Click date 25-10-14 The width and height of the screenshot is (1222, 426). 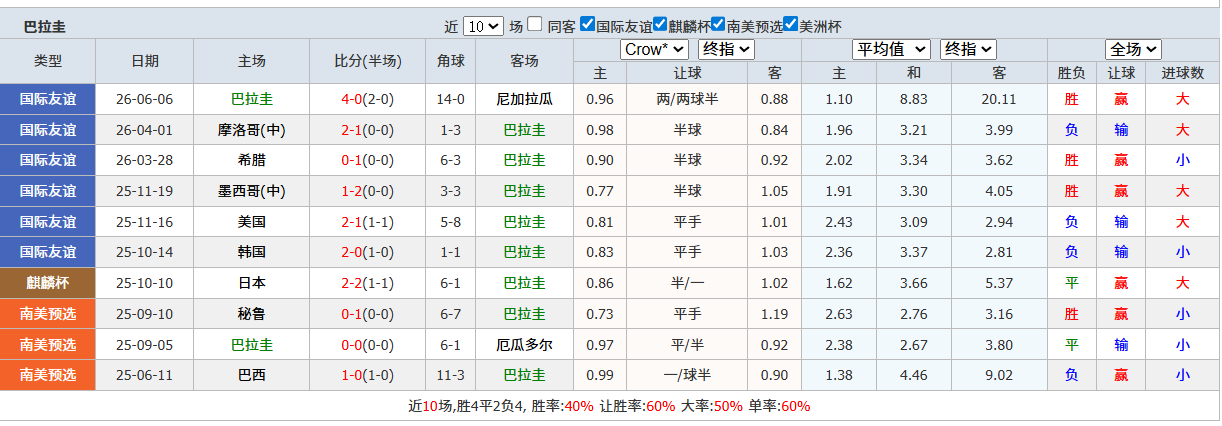coord(145,252)
